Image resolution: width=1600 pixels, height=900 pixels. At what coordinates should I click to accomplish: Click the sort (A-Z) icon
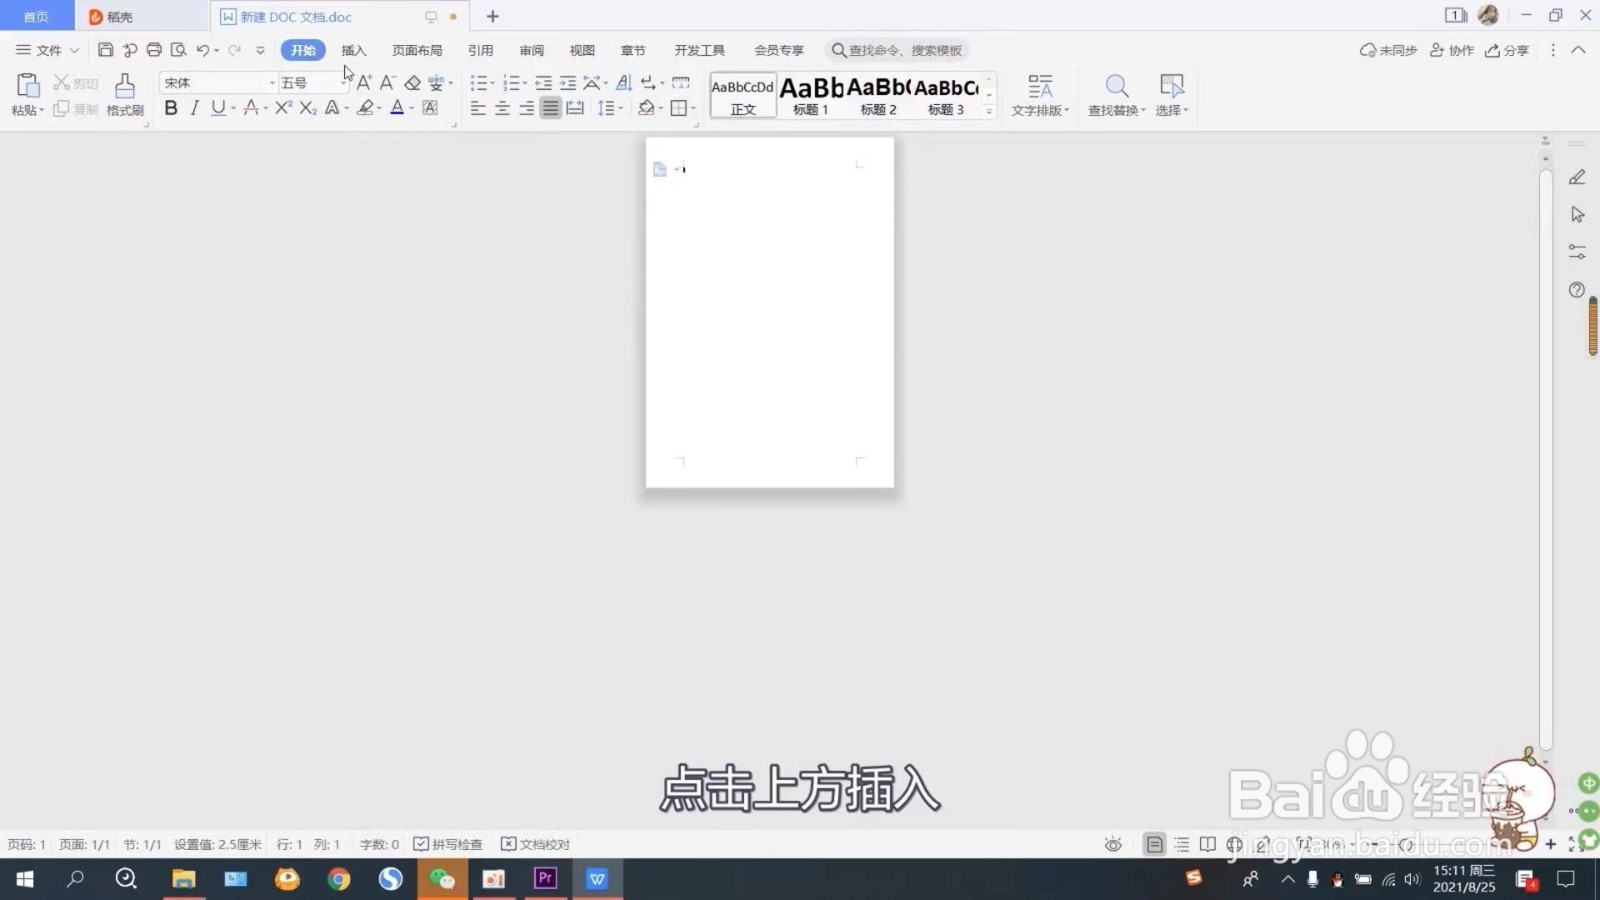pyautogui.click(x=624, y=83)
